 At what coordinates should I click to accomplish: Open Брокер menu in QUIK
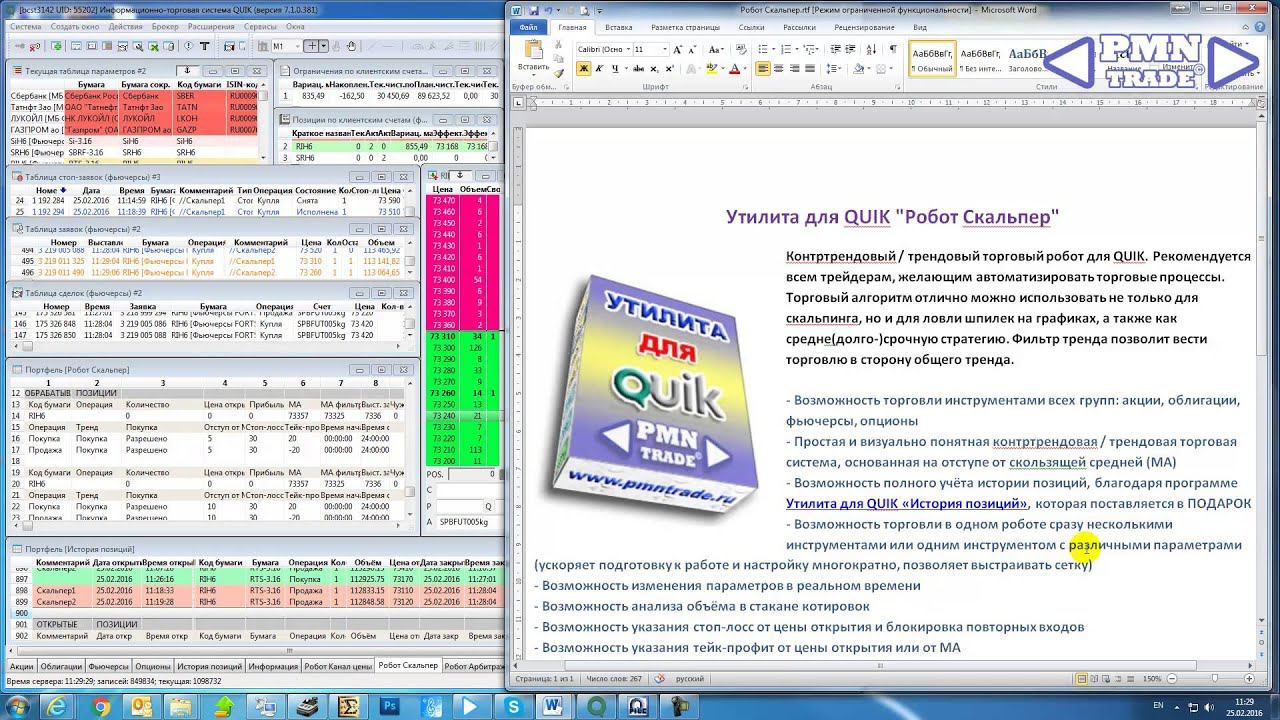click(x=165, y=26)
